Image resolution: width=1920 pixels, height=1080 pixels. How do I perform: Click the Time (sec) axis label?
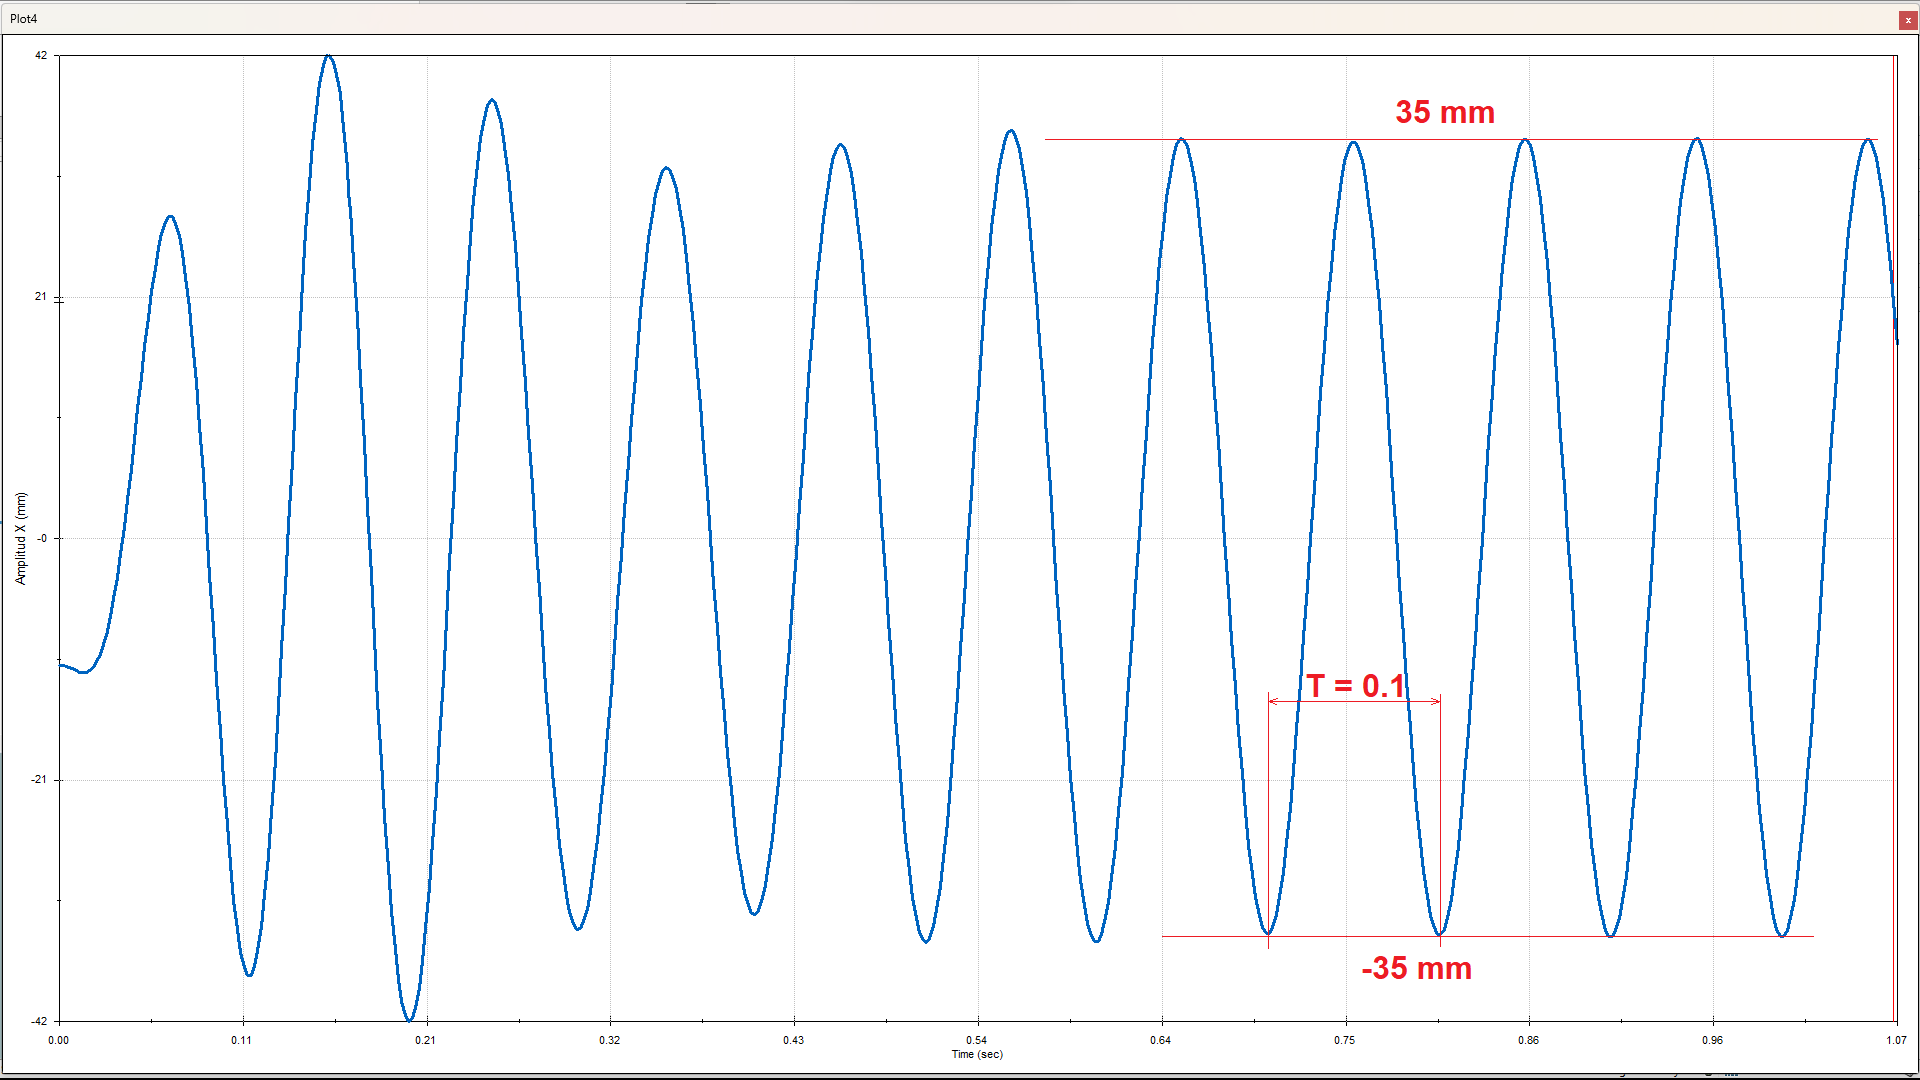pos(977,1054)
